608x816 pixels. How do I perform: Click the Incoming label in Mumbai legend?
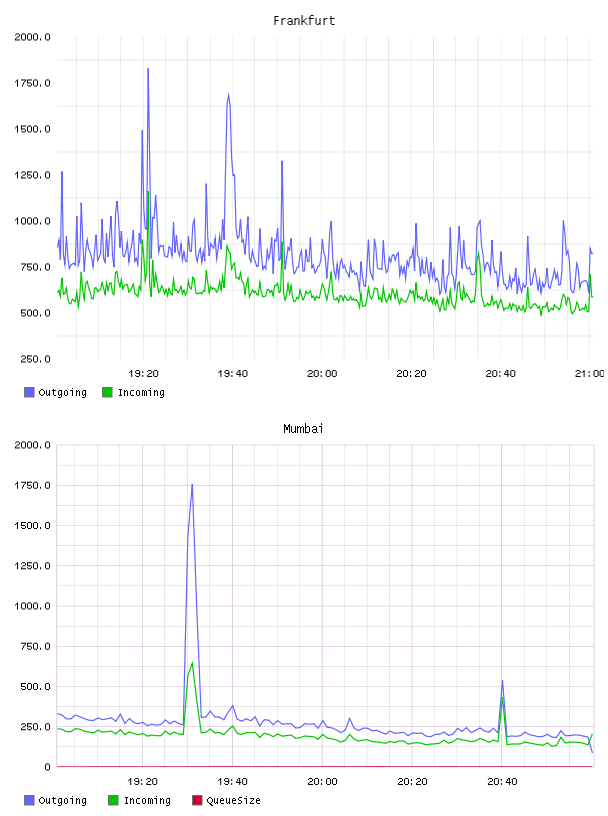tap(147, 801)
